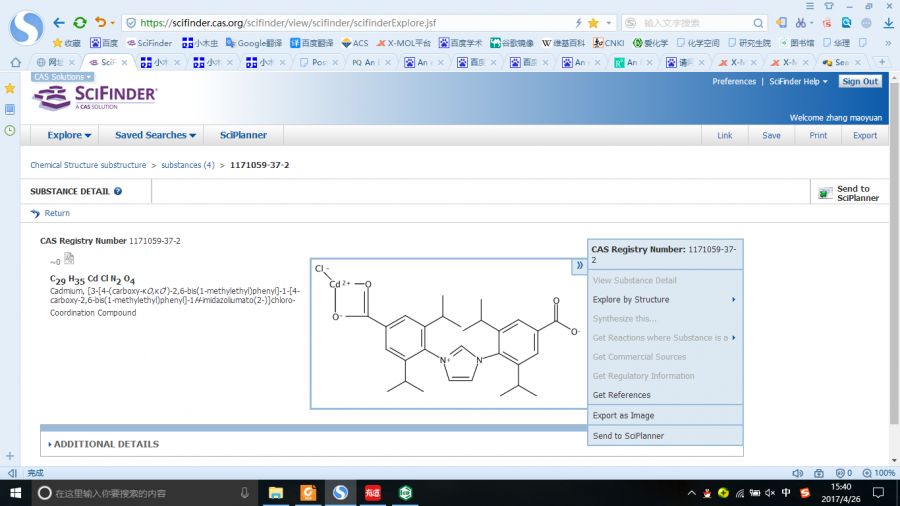Open the CAS Solutions dropdown
The width and height of the screenshot is (900, 506).
(62, 77)
